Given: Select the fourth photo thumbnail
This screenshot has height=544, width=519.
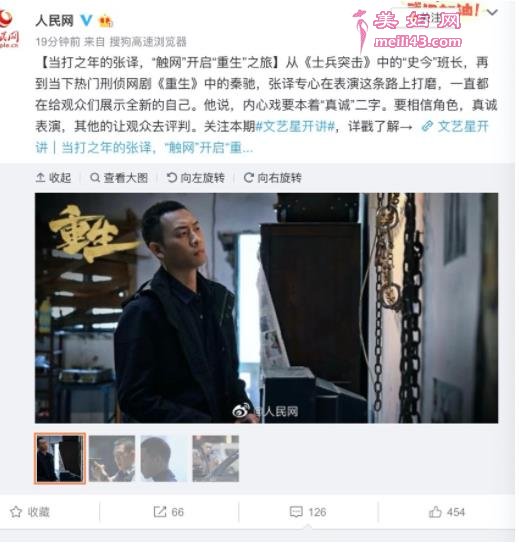Looking at the screenshot, I should tap(215, 458).
